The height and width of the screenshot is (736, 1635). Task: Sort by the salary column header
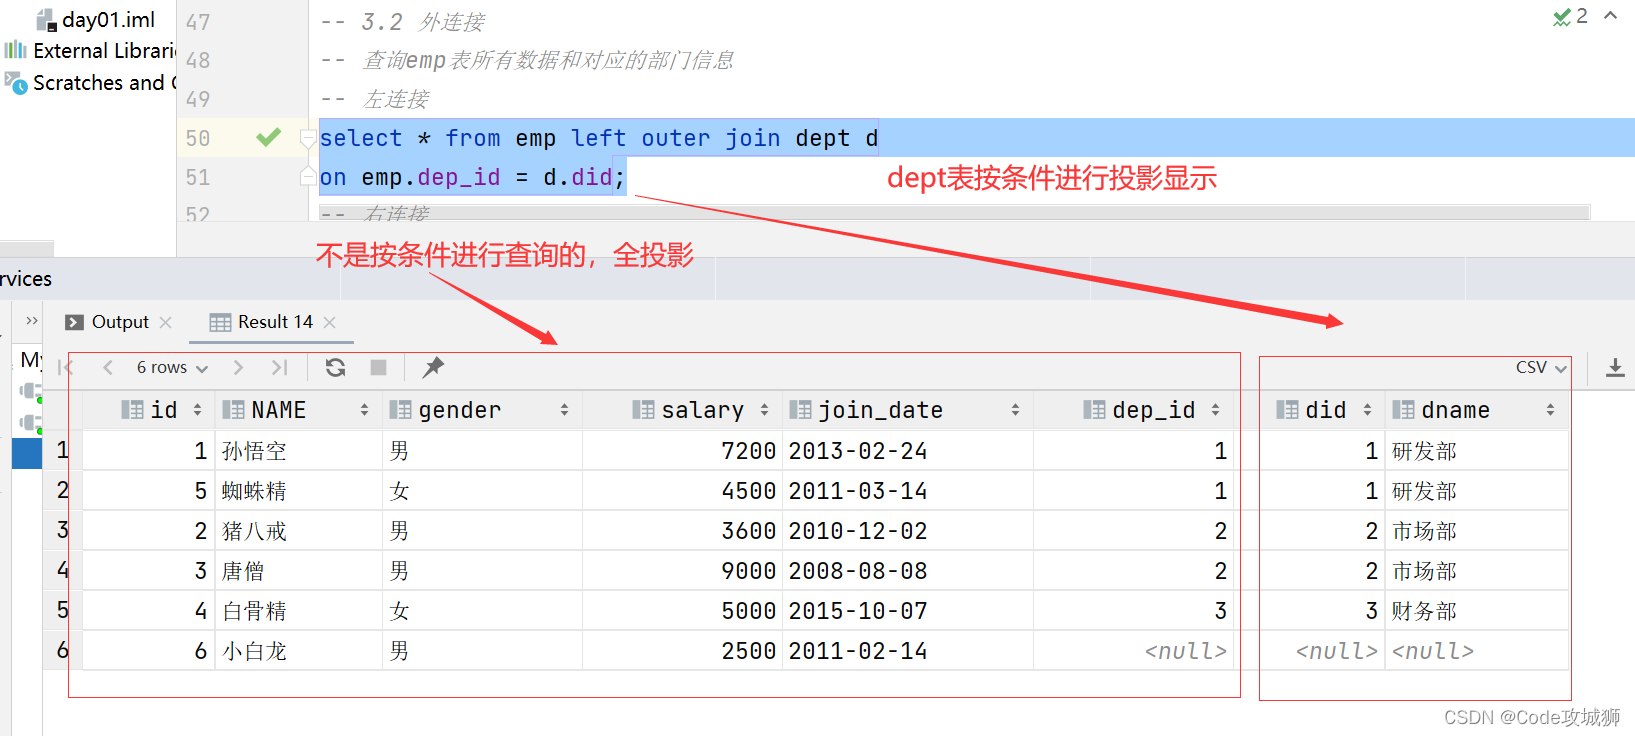(682, 410)
